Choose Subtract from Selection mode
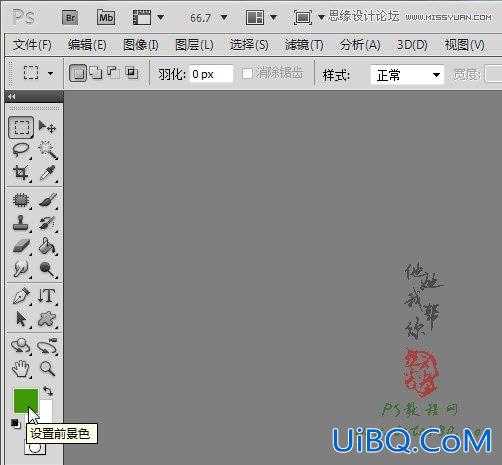Image resolution: width=502 pixels, height=465 pixels. (x=114, y=72)
